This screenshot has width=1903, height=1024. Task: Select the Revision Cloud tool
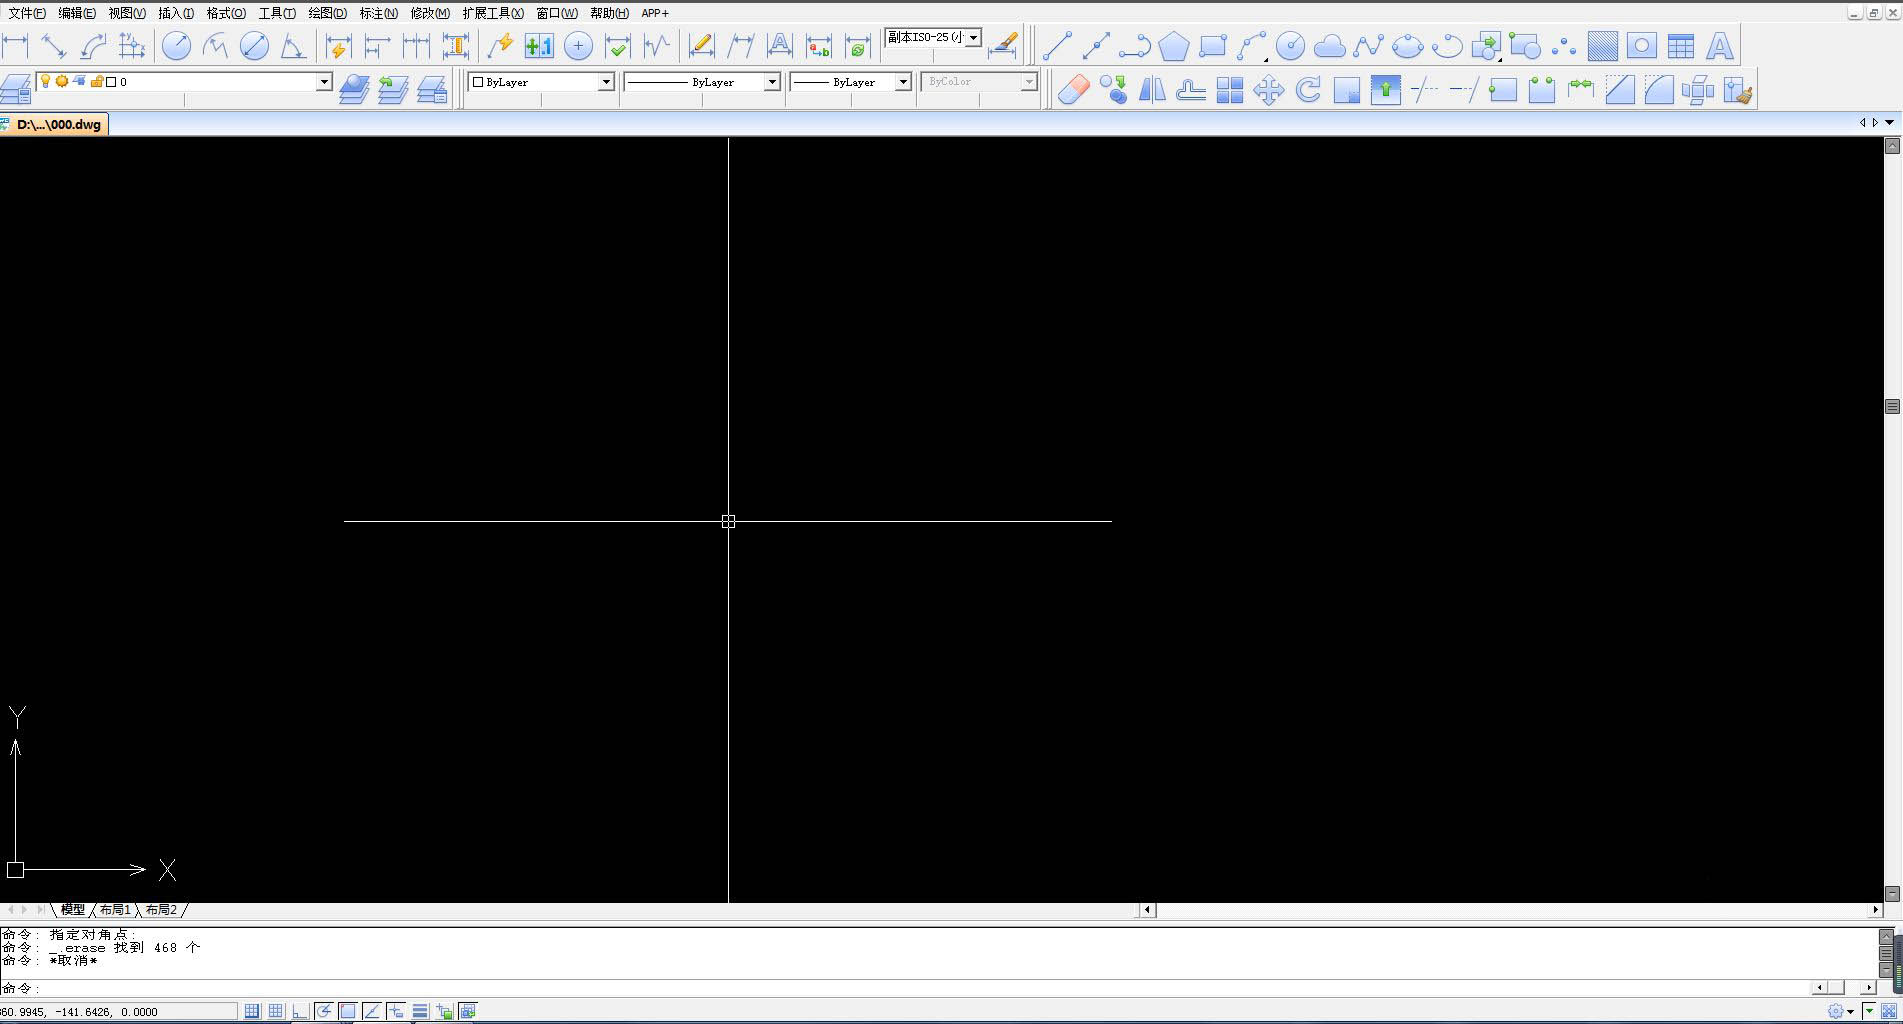[1329, 46]
